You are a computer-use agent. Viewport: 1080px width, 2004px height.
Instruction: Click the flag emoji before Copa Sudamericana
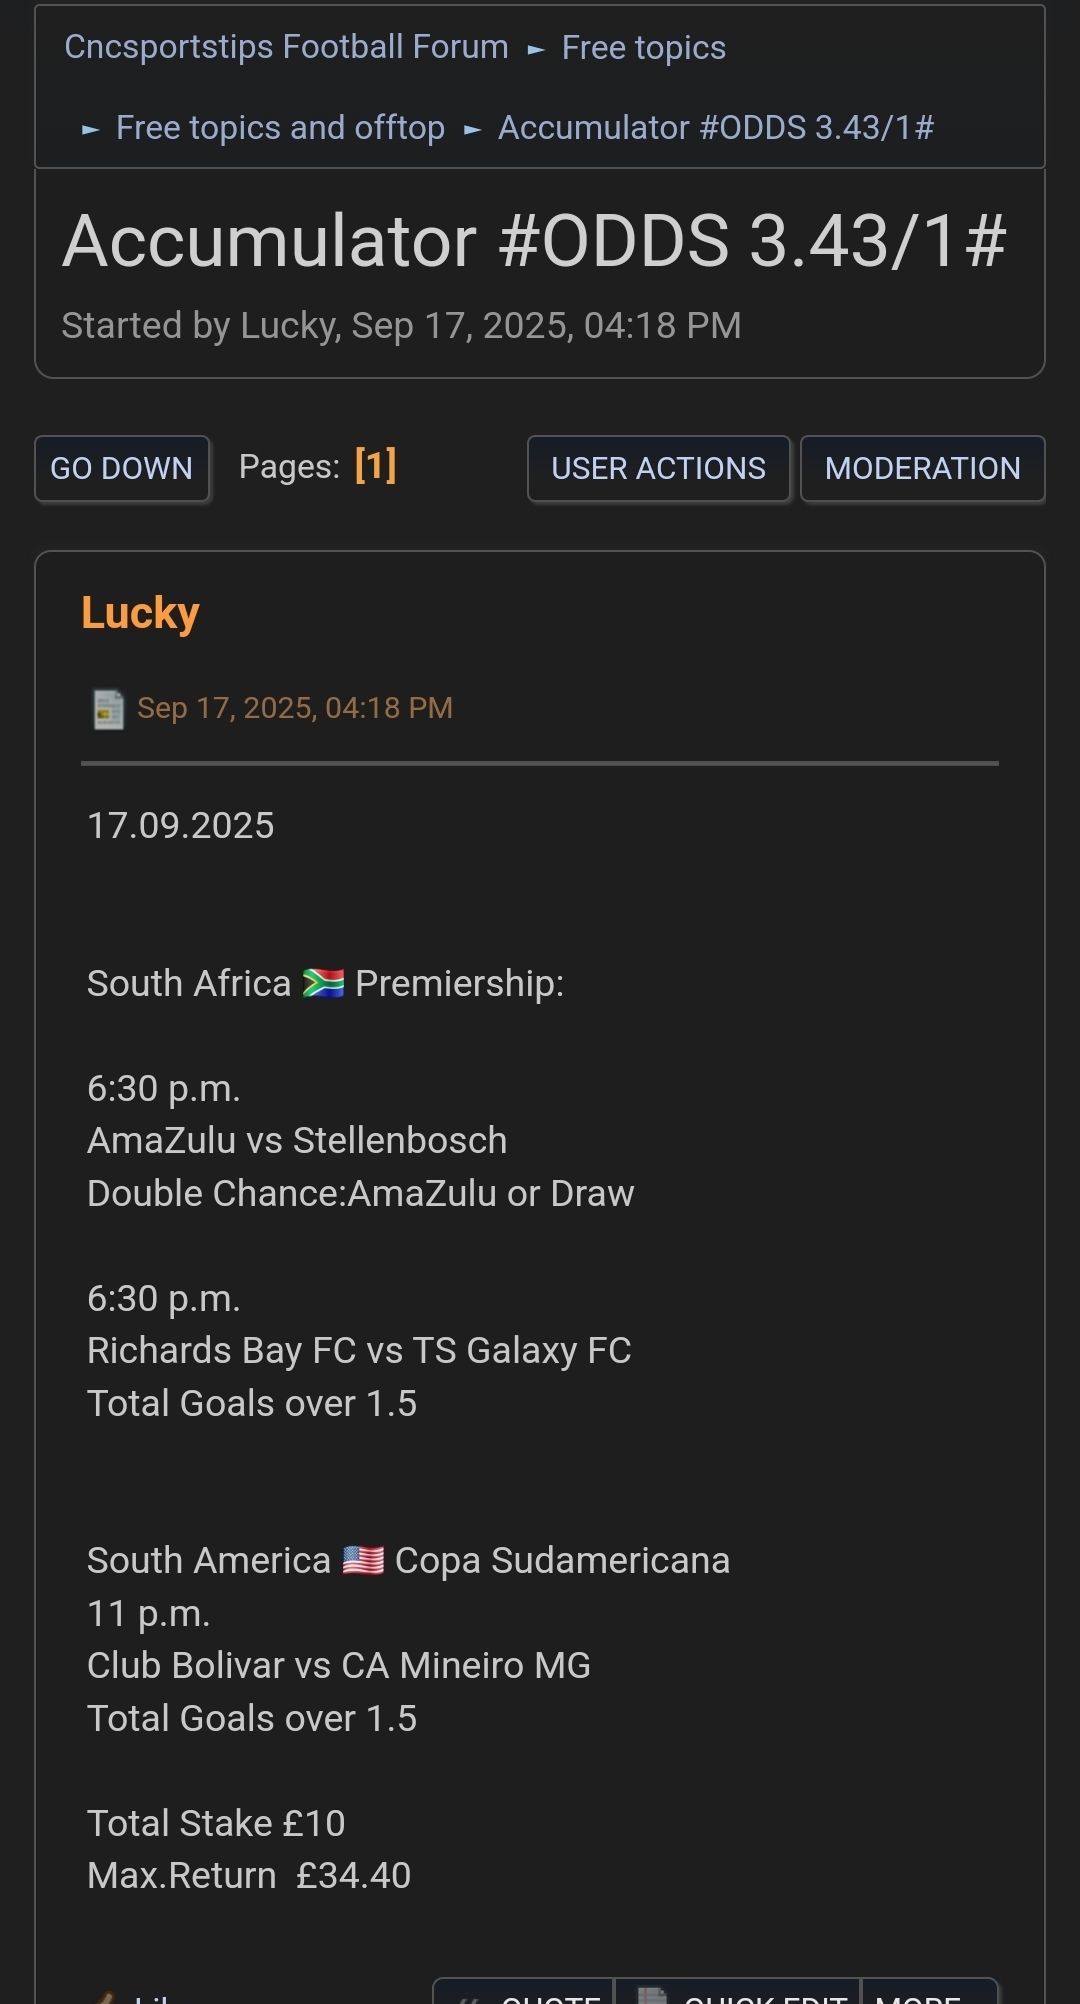pos(362,1561)
